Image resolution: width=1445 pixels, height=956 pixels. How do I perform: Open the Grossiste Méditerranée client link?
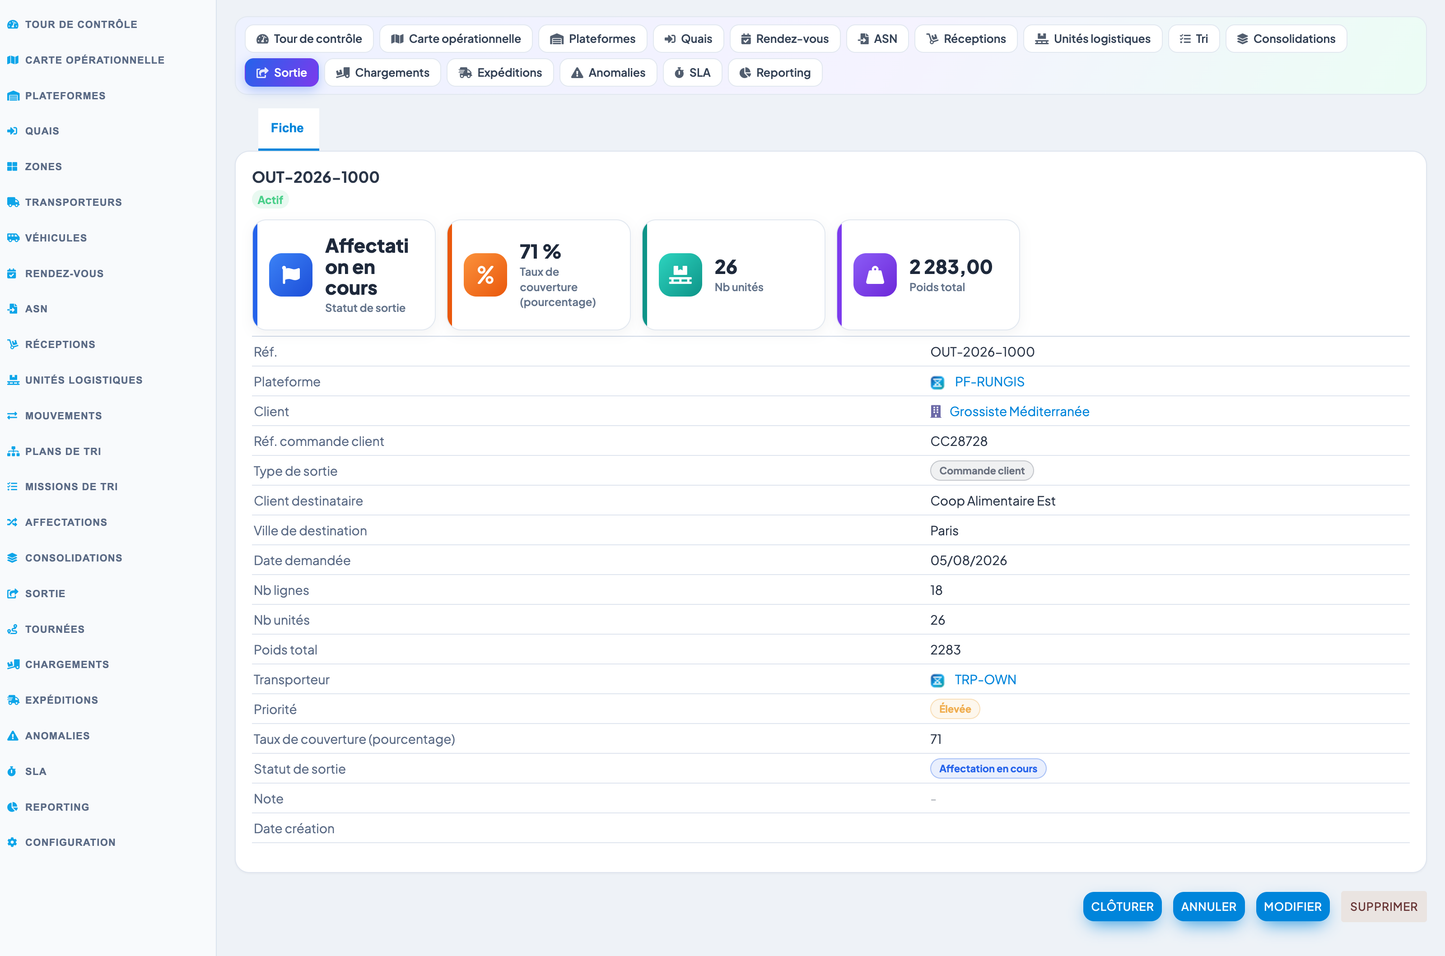point(1019,412)
